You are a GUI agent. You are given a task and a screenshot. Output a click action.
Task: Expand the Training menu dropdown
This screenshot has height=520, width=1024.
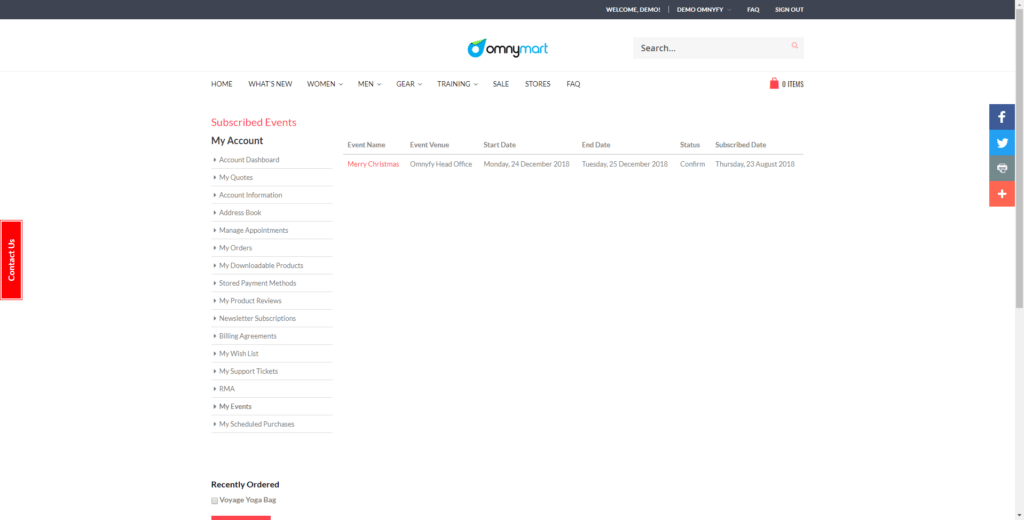pyautogui.click(x=457, y=84)
